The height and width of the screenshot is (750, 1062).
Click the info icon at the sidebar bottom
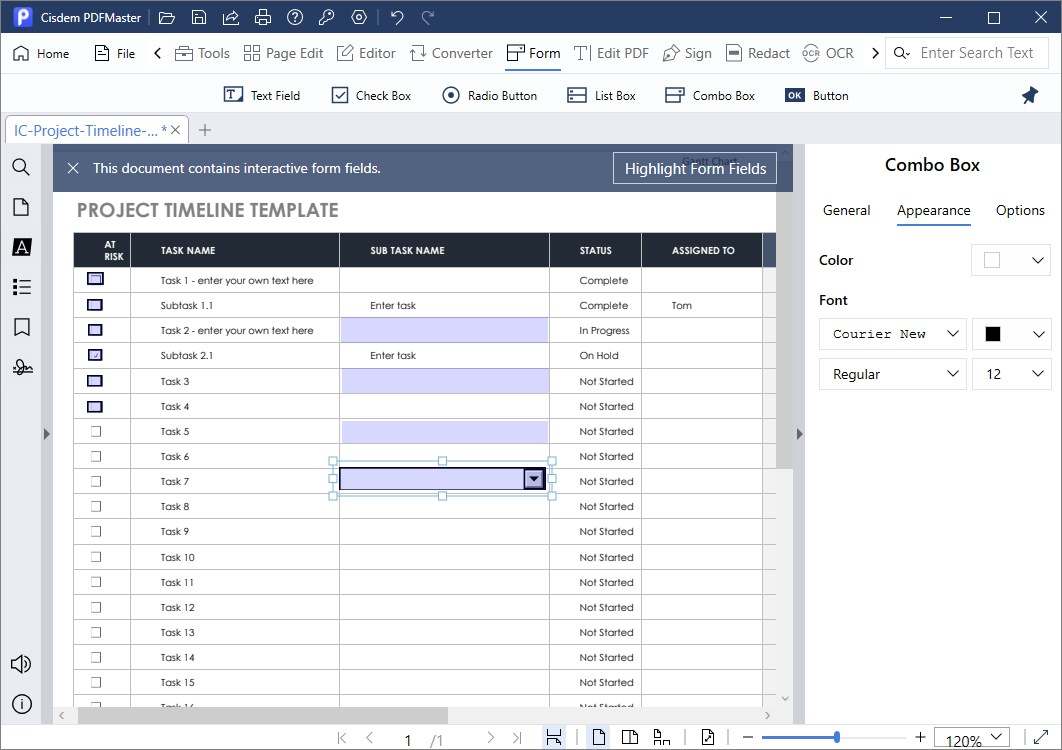click(21, 704)
